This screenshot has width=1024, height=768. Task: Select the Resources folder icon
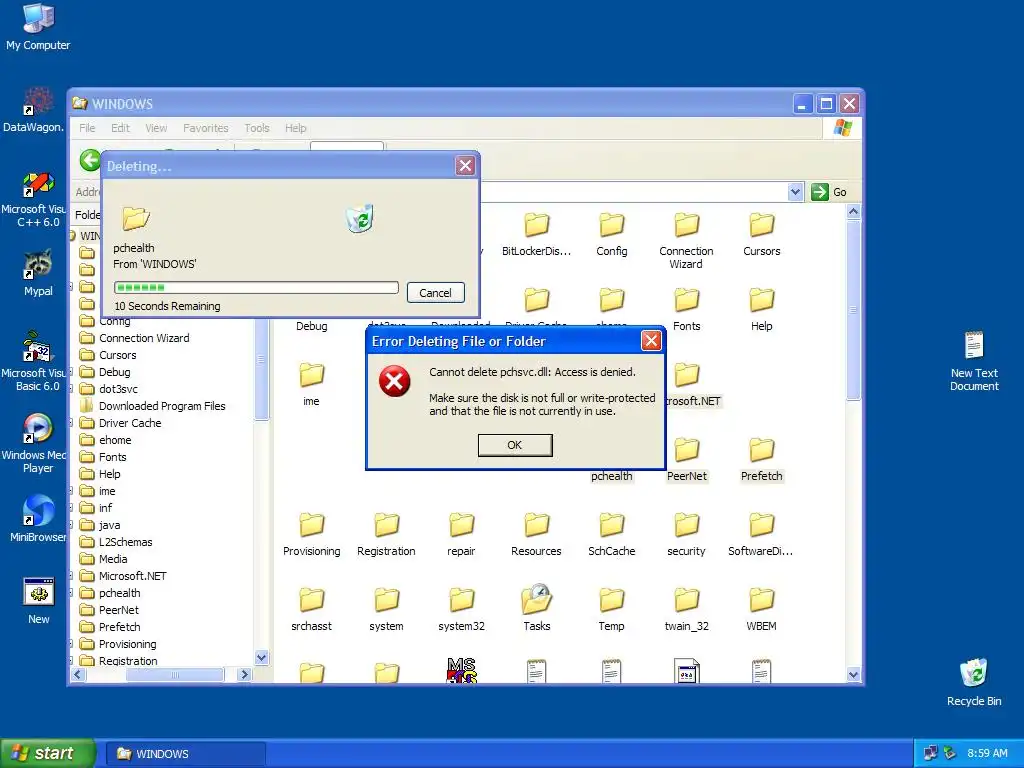click(536, 525)
